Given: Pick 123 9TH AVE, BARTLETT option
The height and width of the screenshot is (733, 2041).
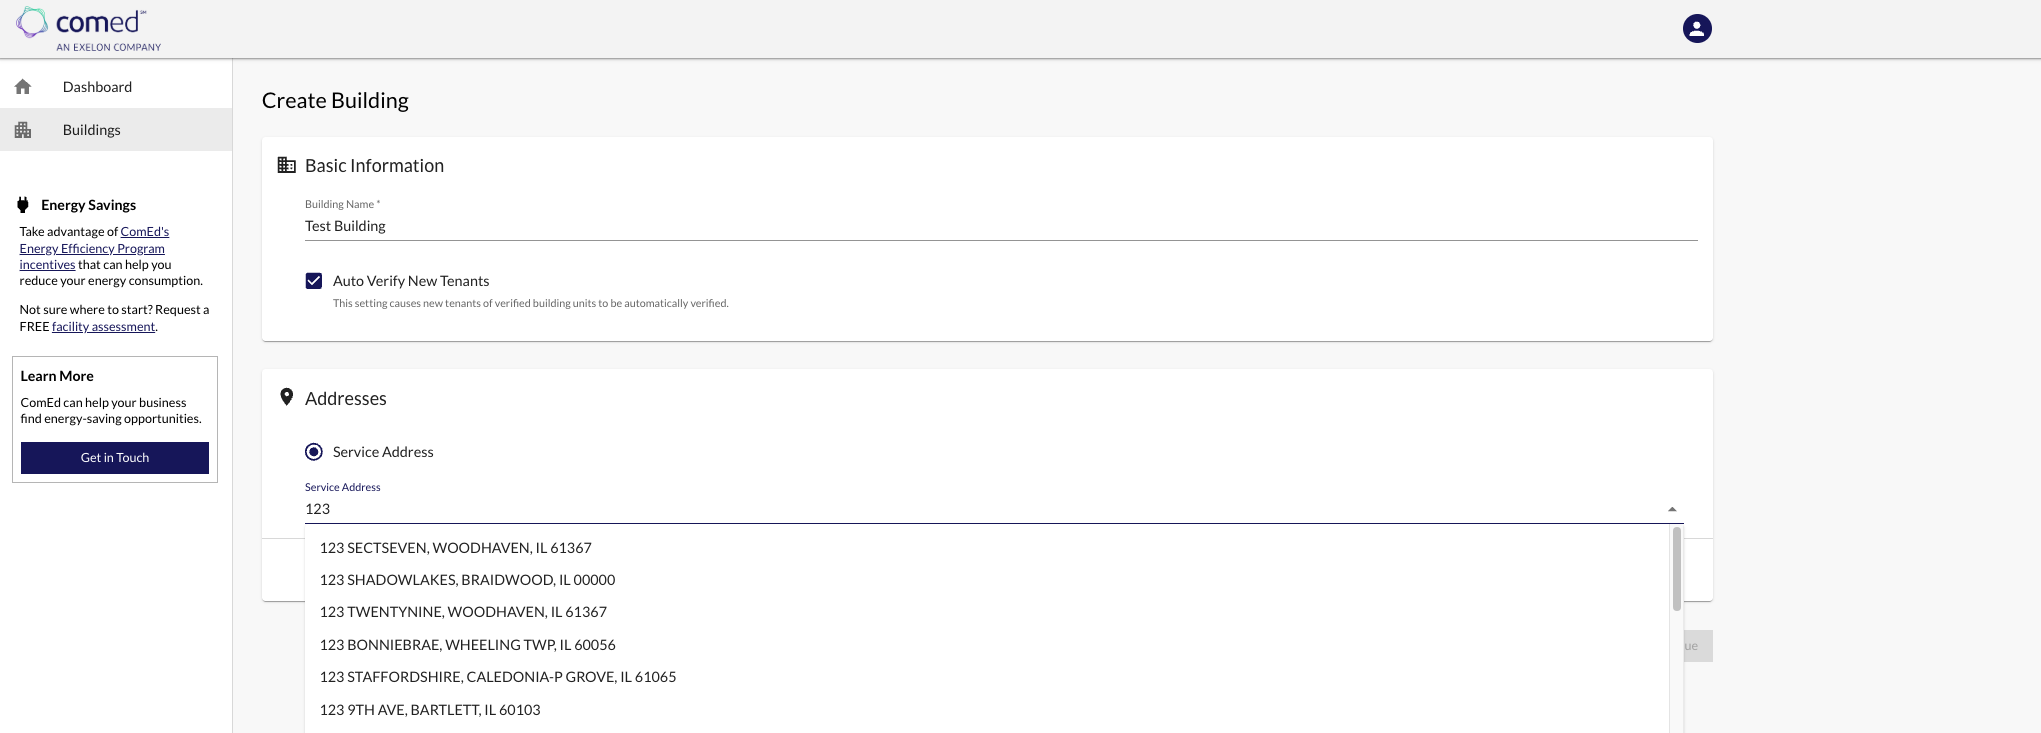Looking at the screenshot, I should 430,710.
